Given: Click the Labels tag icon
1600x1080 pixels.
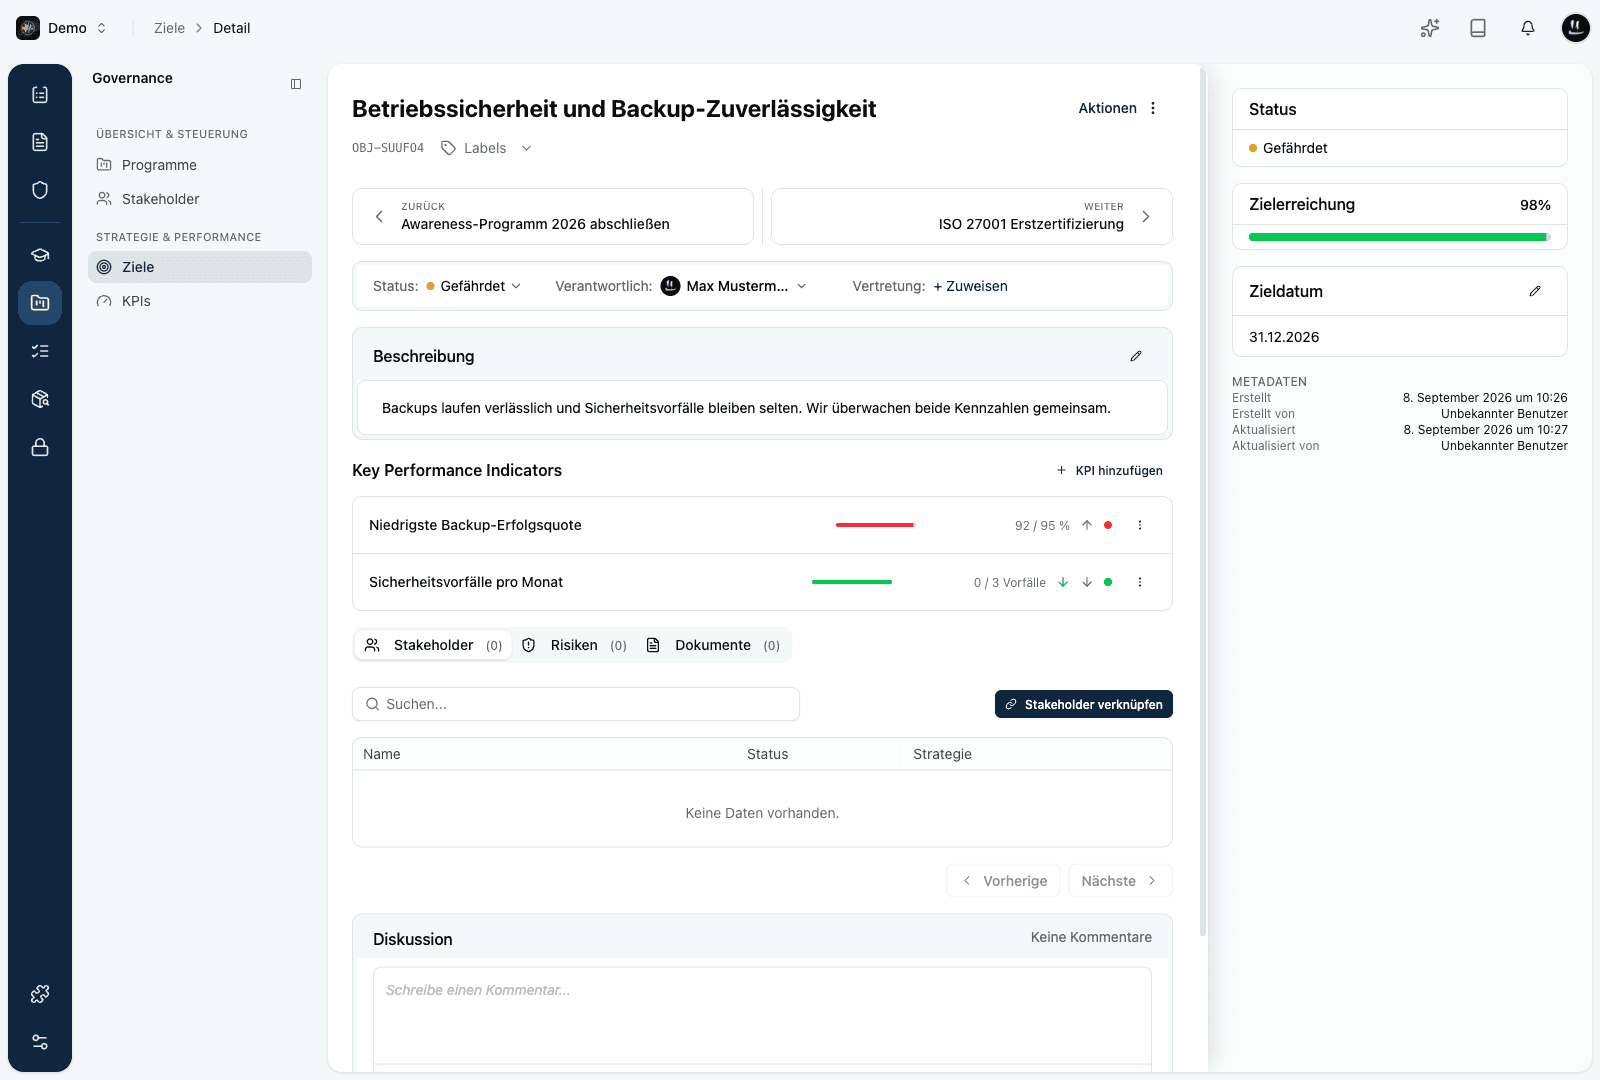Looking at the screenshot, I should (449, 148).
